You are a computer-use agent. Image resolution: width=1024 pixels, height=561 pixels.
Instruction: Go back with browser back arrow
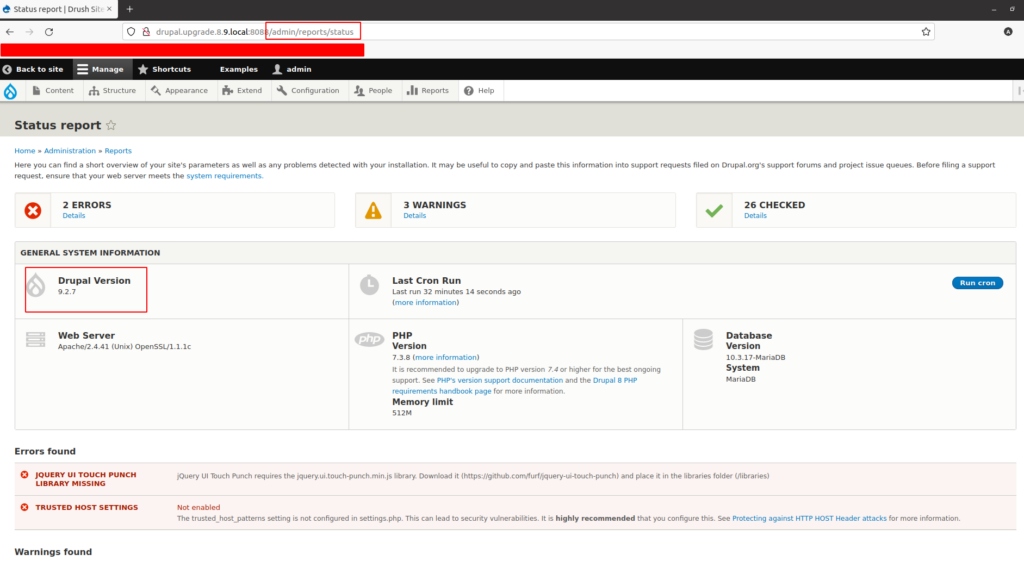click(10, 31)
